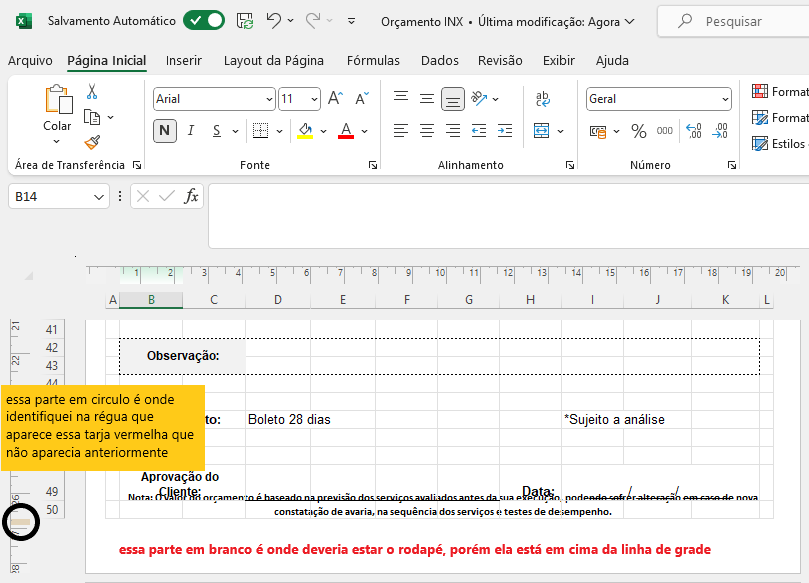This screenshot has height=583, width=809.
Task: Open the Exibir tab
Action: (x=559, y=61)
